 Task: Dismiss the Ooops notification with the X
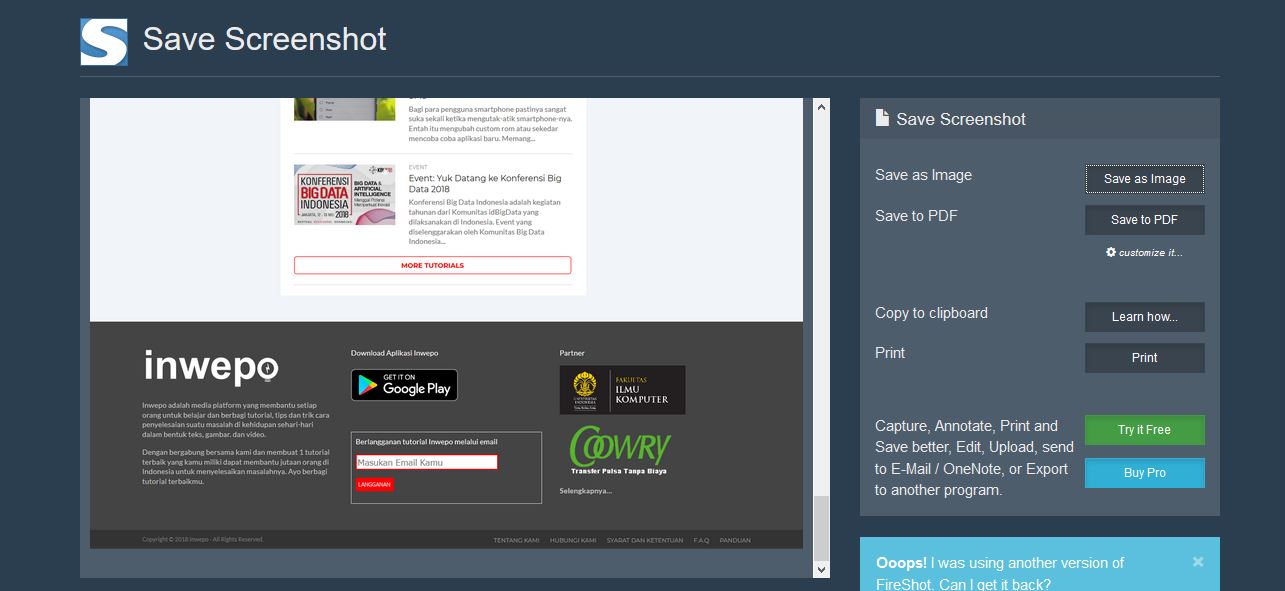[x=1198, y=562]
